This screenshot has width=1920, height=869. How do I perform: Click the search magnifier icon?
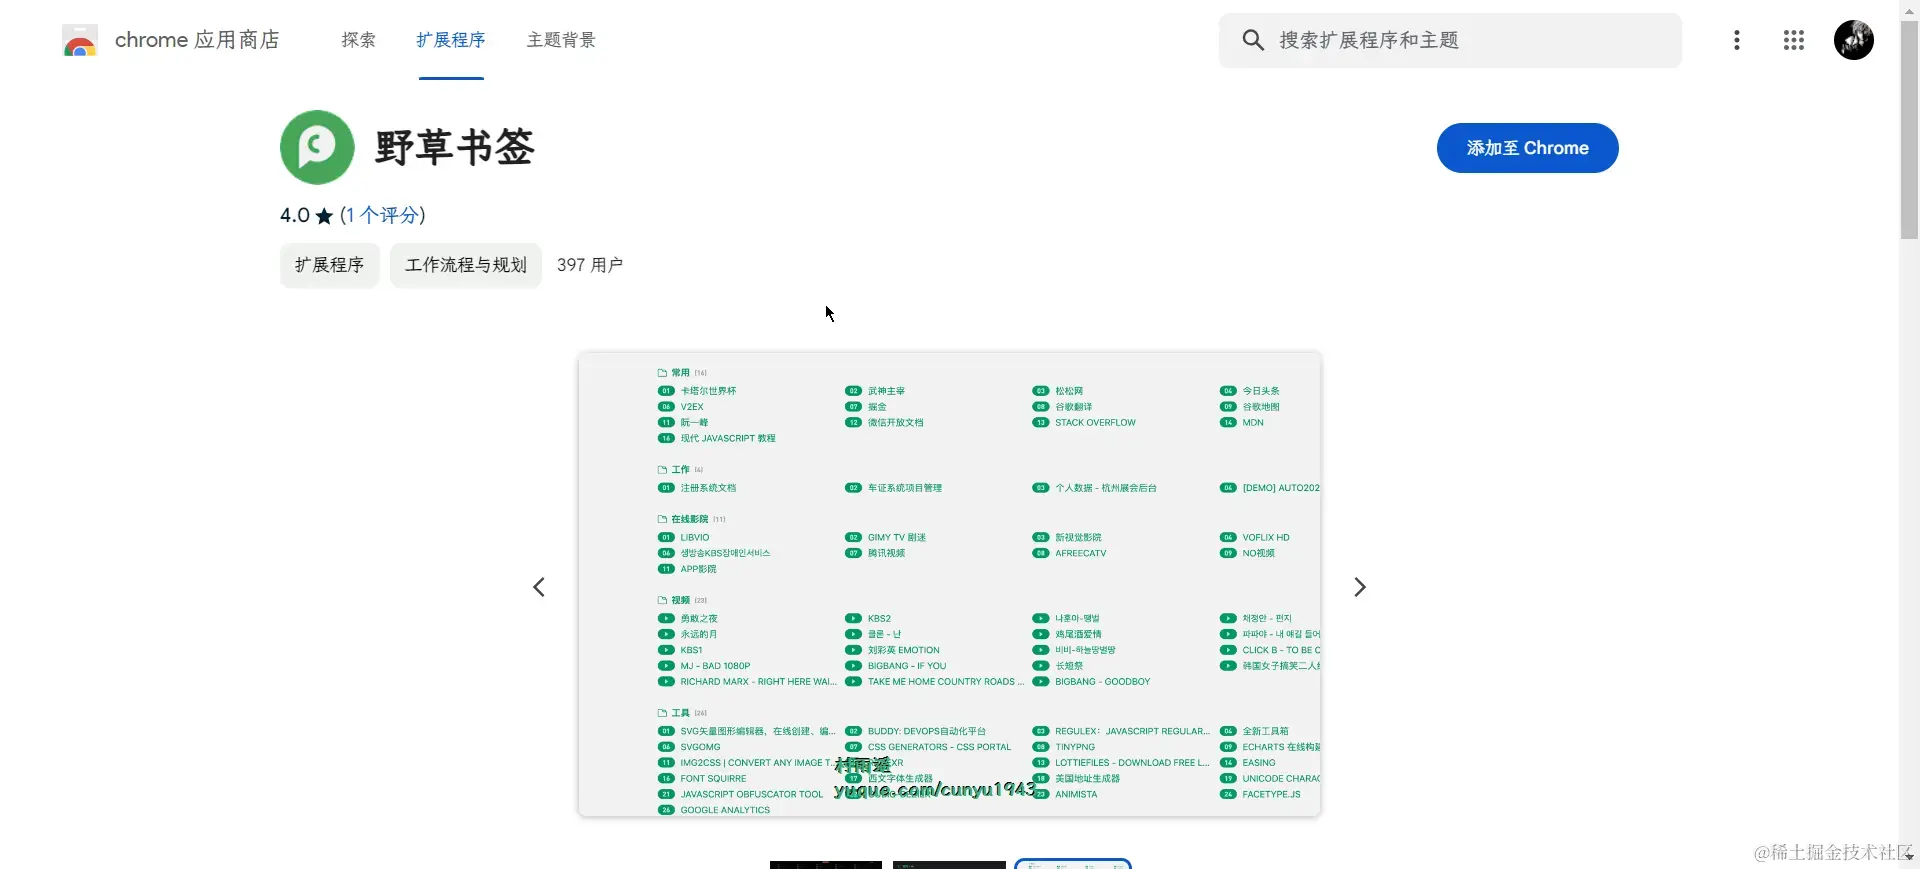(1253, 40)
